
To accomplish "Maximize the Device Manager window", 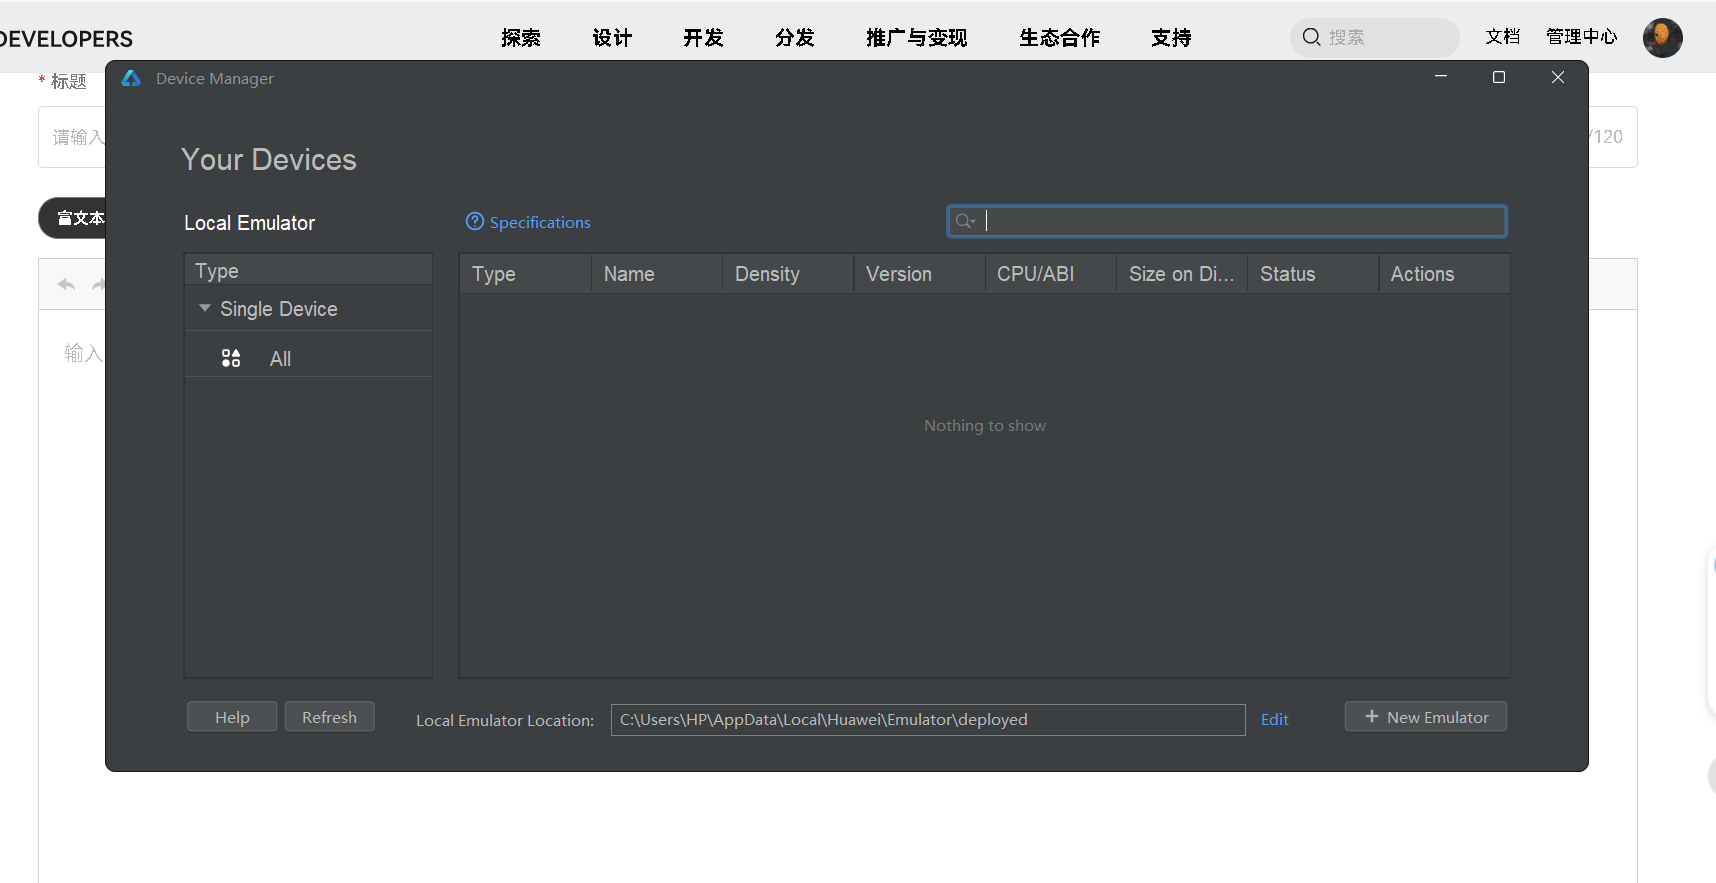I will pyautogui.click(x=1499, y=77).
